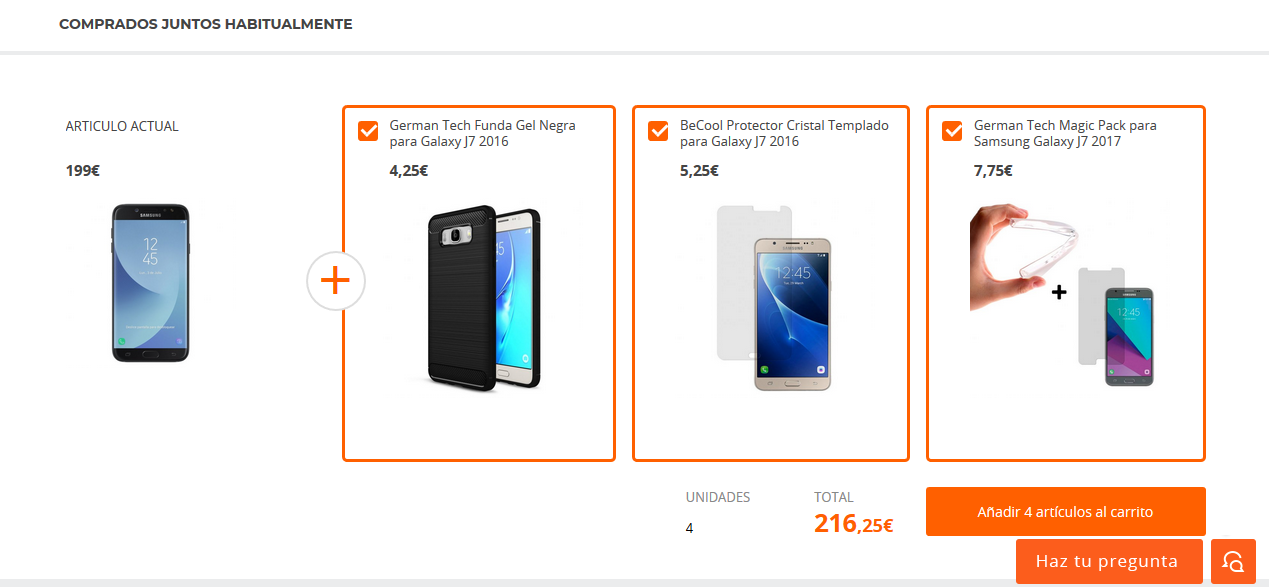
Task: Click the 199€ price of the current article
Action: tap(79, 170)
